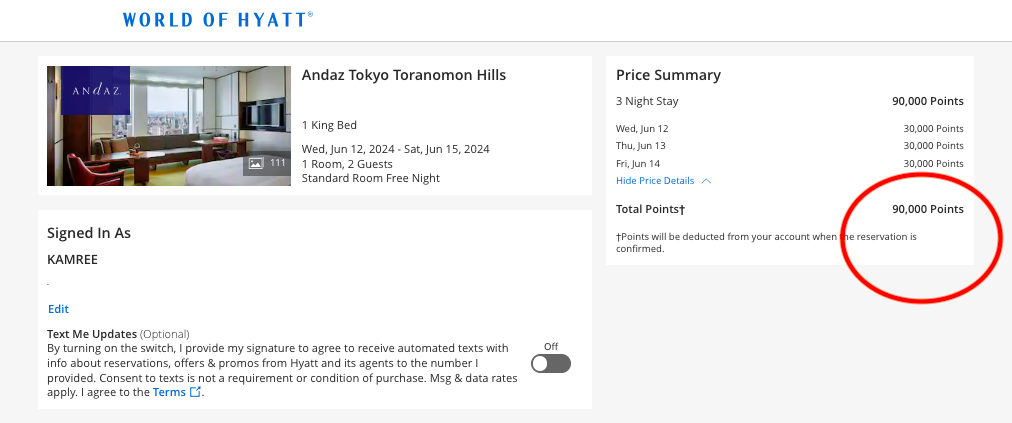Click the World of Hyatt logo
Screen dimensions: 1012x423
point(218,19)
